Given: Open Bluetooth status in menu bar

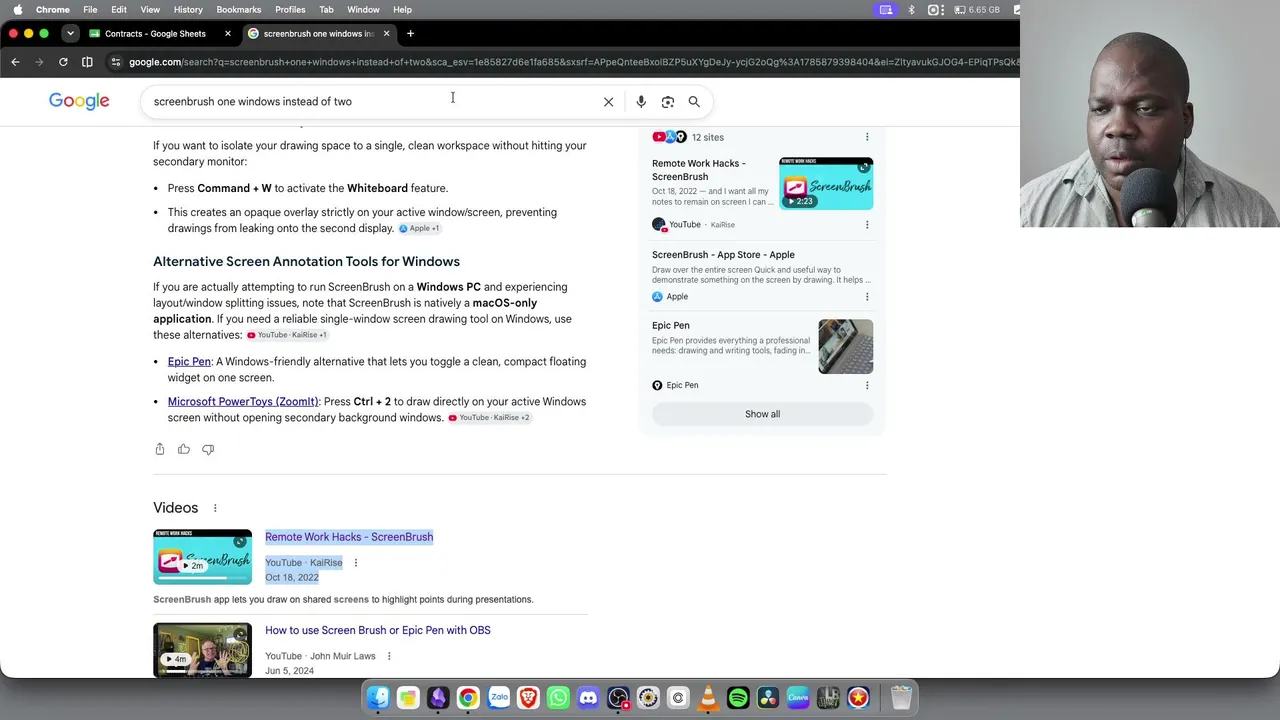Looking at the screenshot, I should coord(911,9).
